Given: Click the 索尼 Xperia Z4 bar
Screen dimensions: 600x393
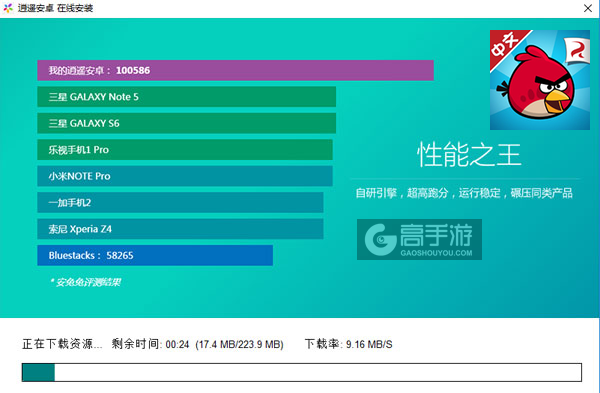Looking at the screenshot, I should tap(180, 229).
